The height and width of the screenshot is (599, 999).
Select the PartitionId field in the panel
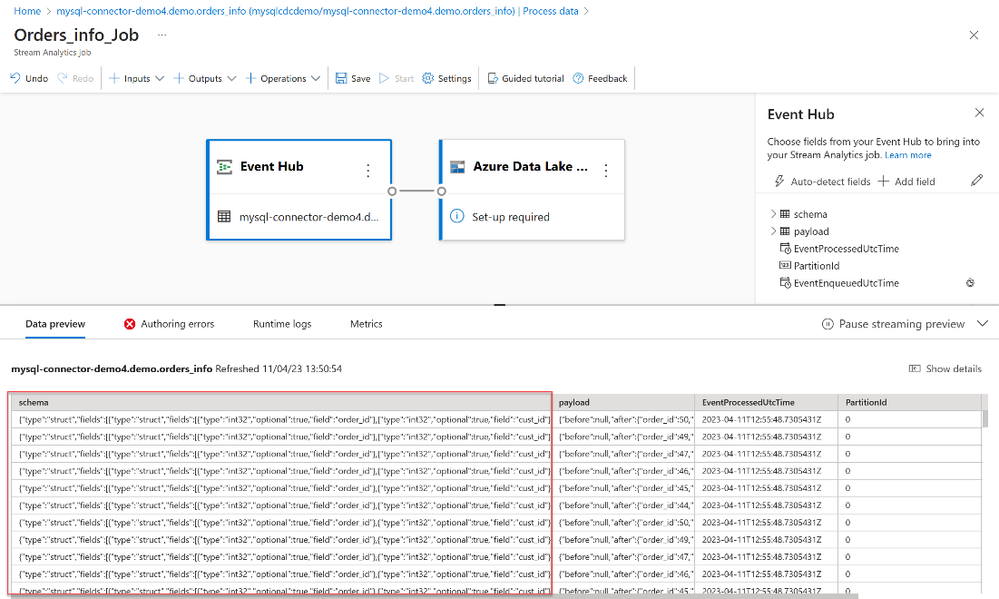pos(816,266)
